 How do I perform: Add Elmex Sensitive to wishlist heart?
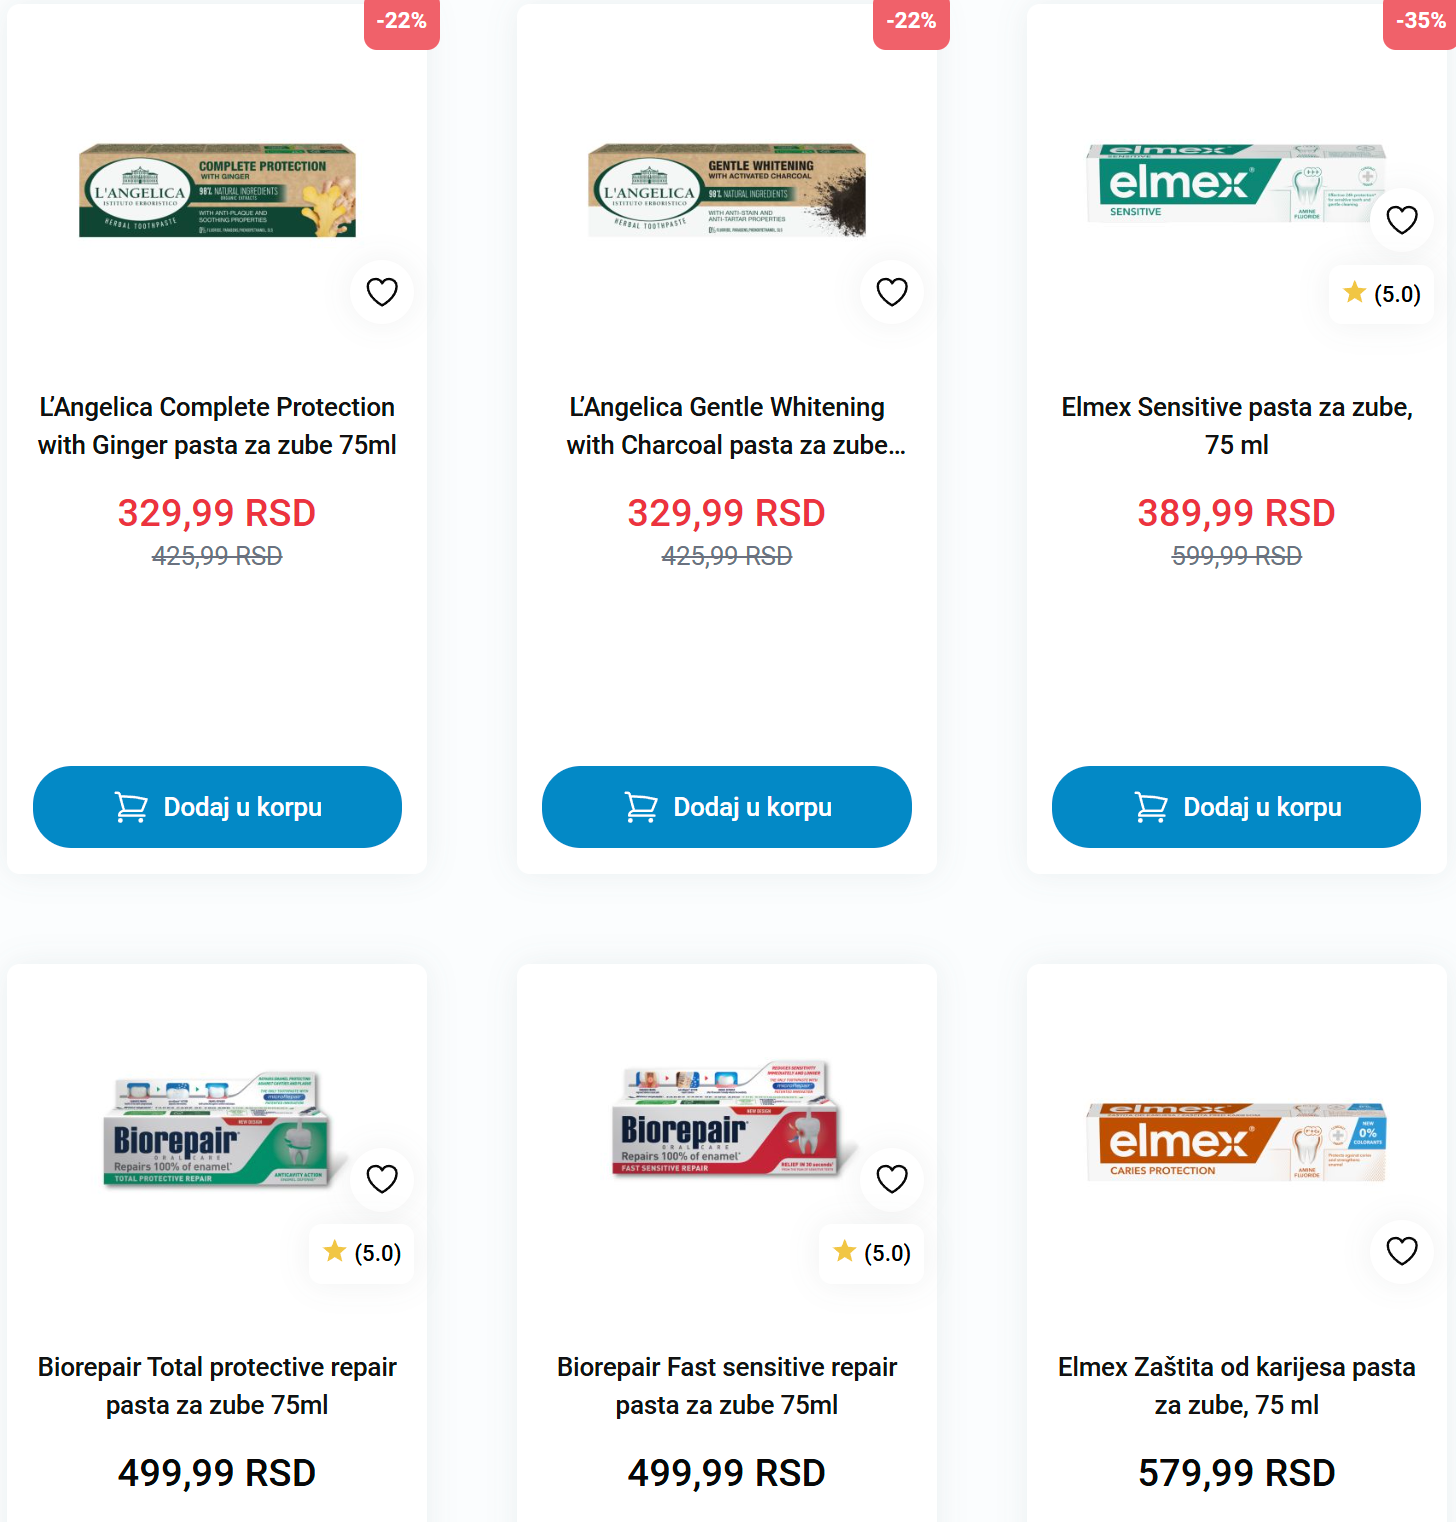(1402, 220)
